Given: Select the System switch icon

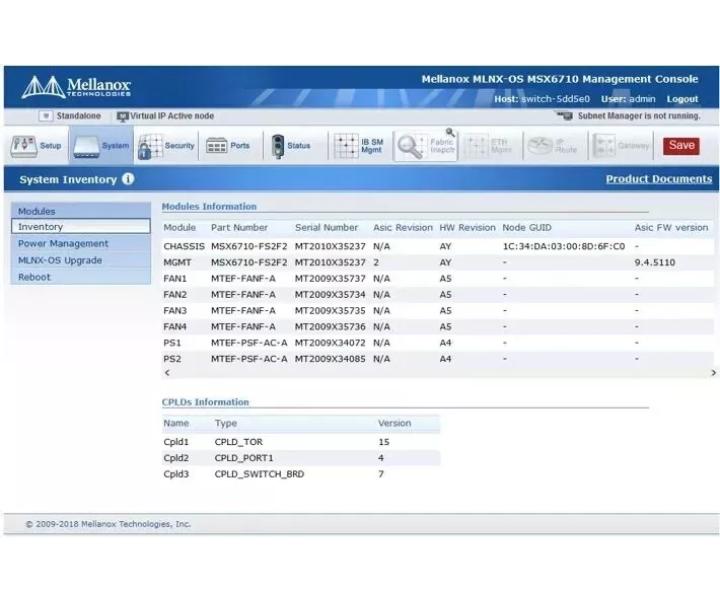Looking at the screenshot, I should pyautogui.click(x=86, y=147).
